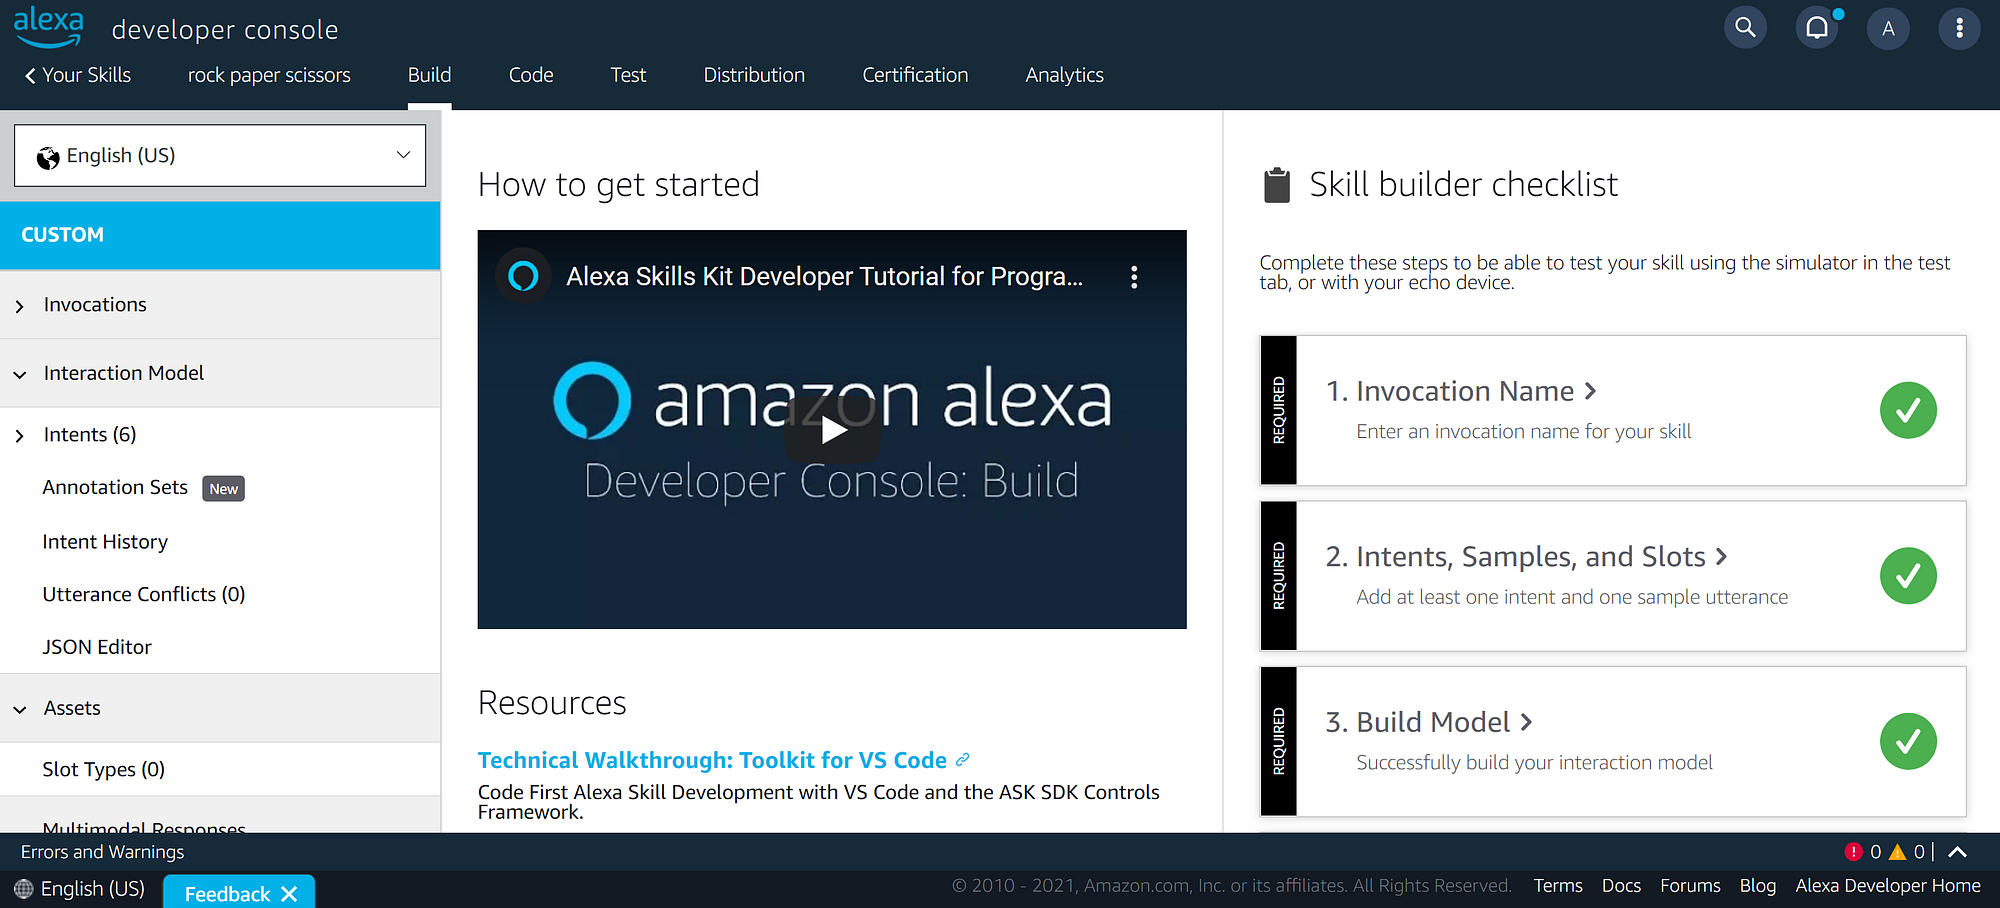Expand the Errors and Warnings panel with the caret
Screen dimensions: 2000x908
coord(1958,852)
